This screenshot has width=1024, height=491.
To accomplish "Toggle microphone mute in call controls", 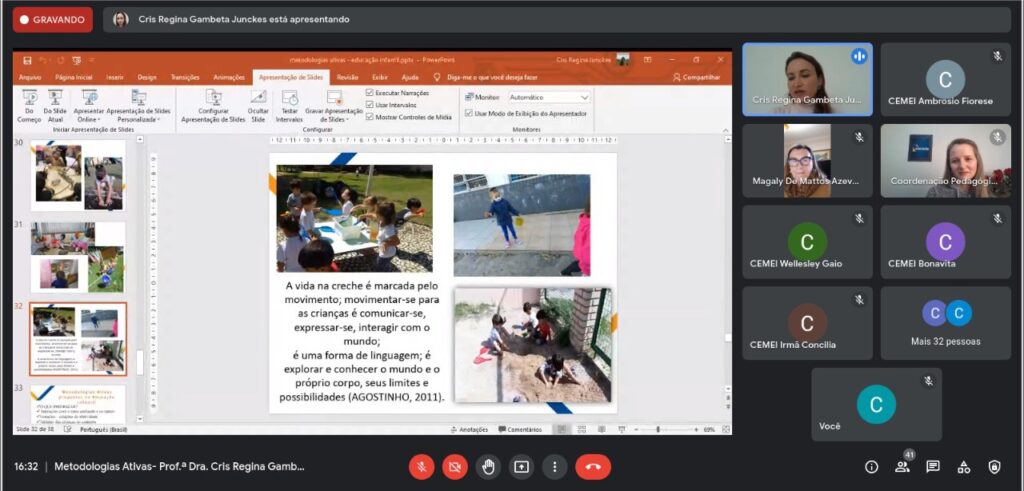I will coord(421,467).
